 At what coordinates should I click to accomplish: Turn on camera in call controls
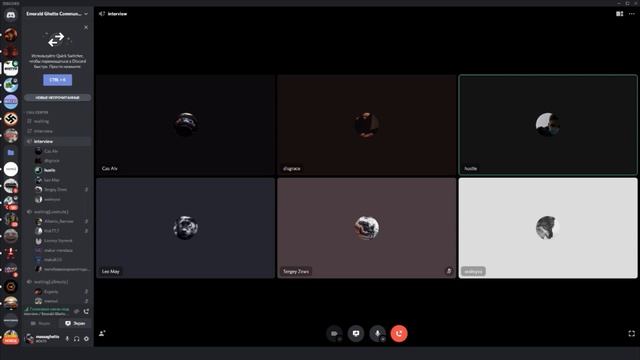(334, 333)
